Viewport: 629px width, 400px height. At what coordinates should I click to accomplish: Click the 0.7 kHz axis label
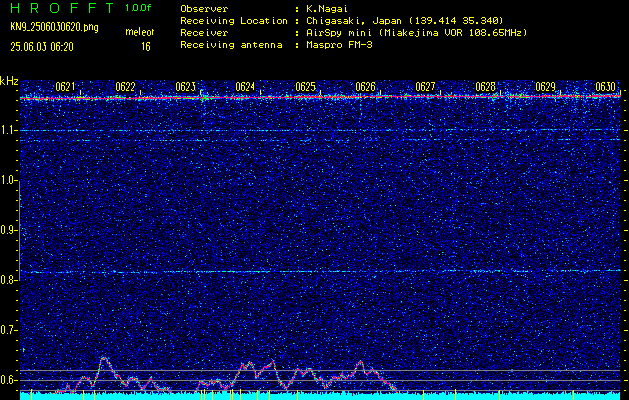coord(8,330)
